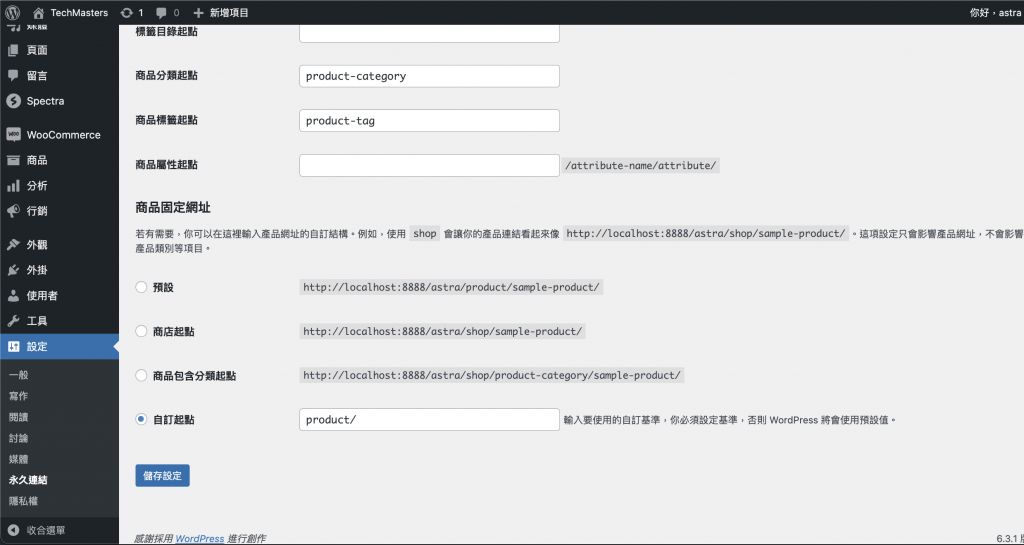Click the 收合選單 collapse arrow icon

(x=13, y=531)
